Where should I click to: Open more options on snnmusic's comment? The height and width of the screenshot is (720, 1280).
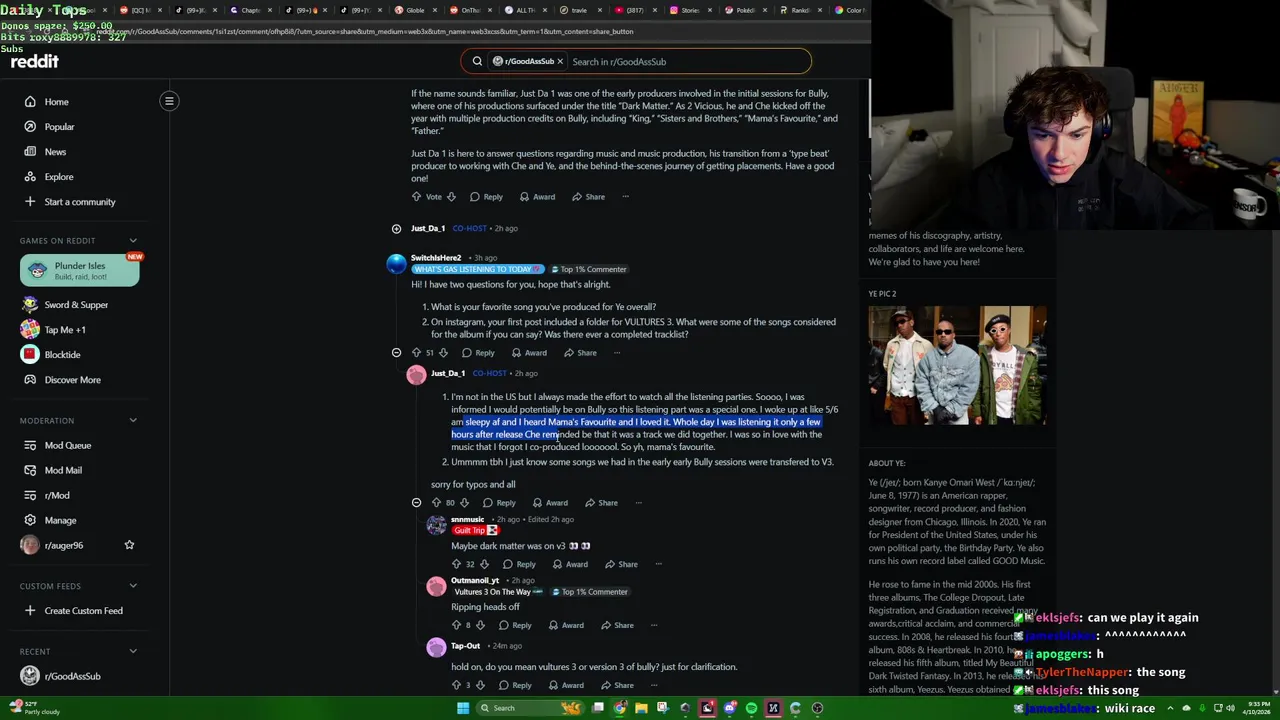pos(658,564)
